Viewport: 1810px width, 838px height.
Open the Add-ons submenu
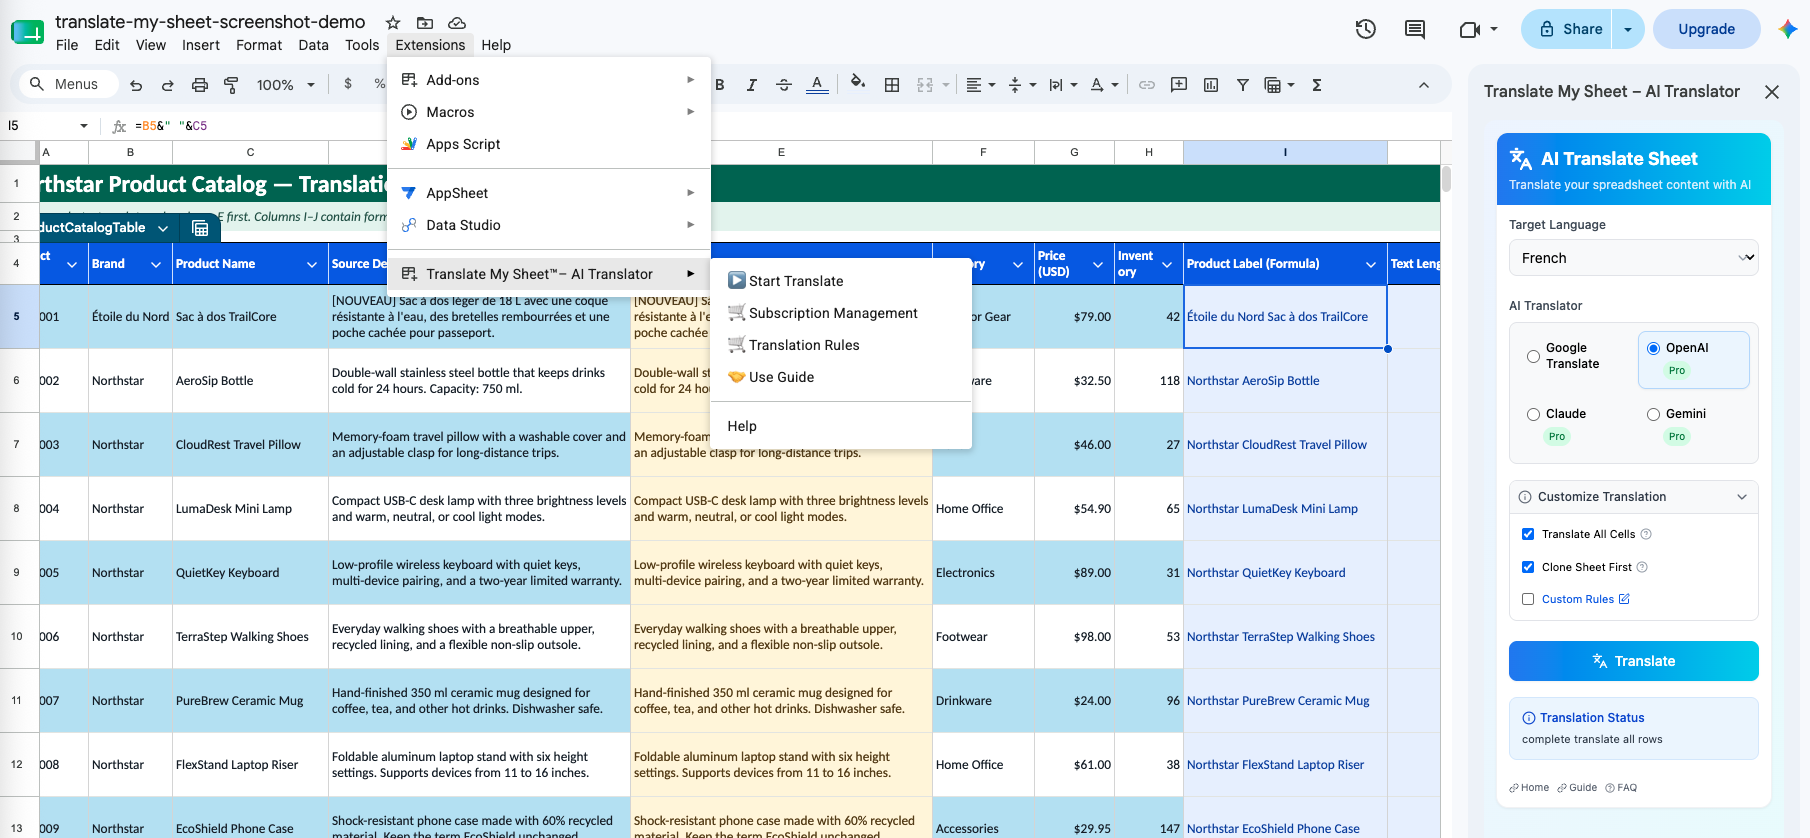(x=549, y=80)
